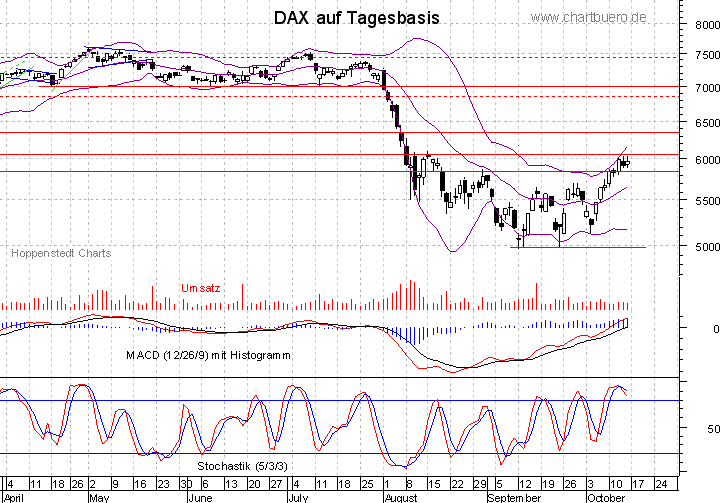The image size is (723, 503).
Task: Select the June month label
Action: 200,498
